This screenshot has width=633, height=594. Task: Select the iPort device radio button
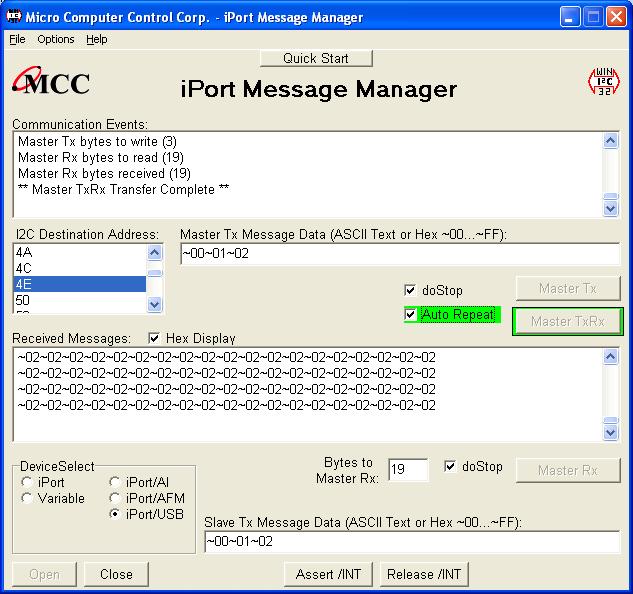pyautogui.click(x=27, y=482)
